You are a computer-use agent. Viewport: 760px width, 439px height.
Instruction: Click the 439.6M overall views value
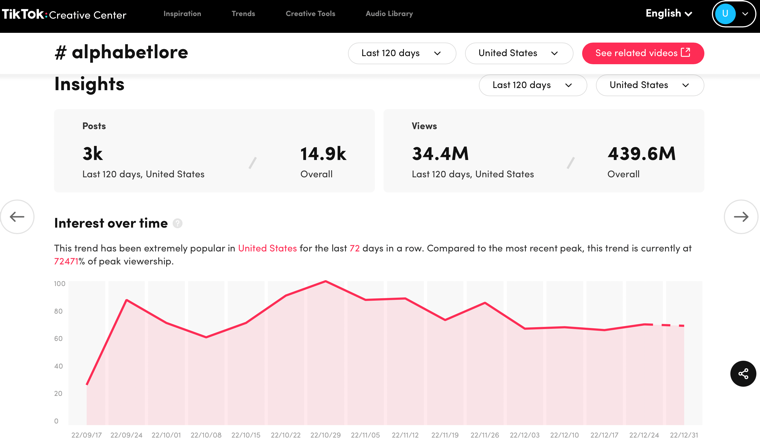click(x=641, y=154)
